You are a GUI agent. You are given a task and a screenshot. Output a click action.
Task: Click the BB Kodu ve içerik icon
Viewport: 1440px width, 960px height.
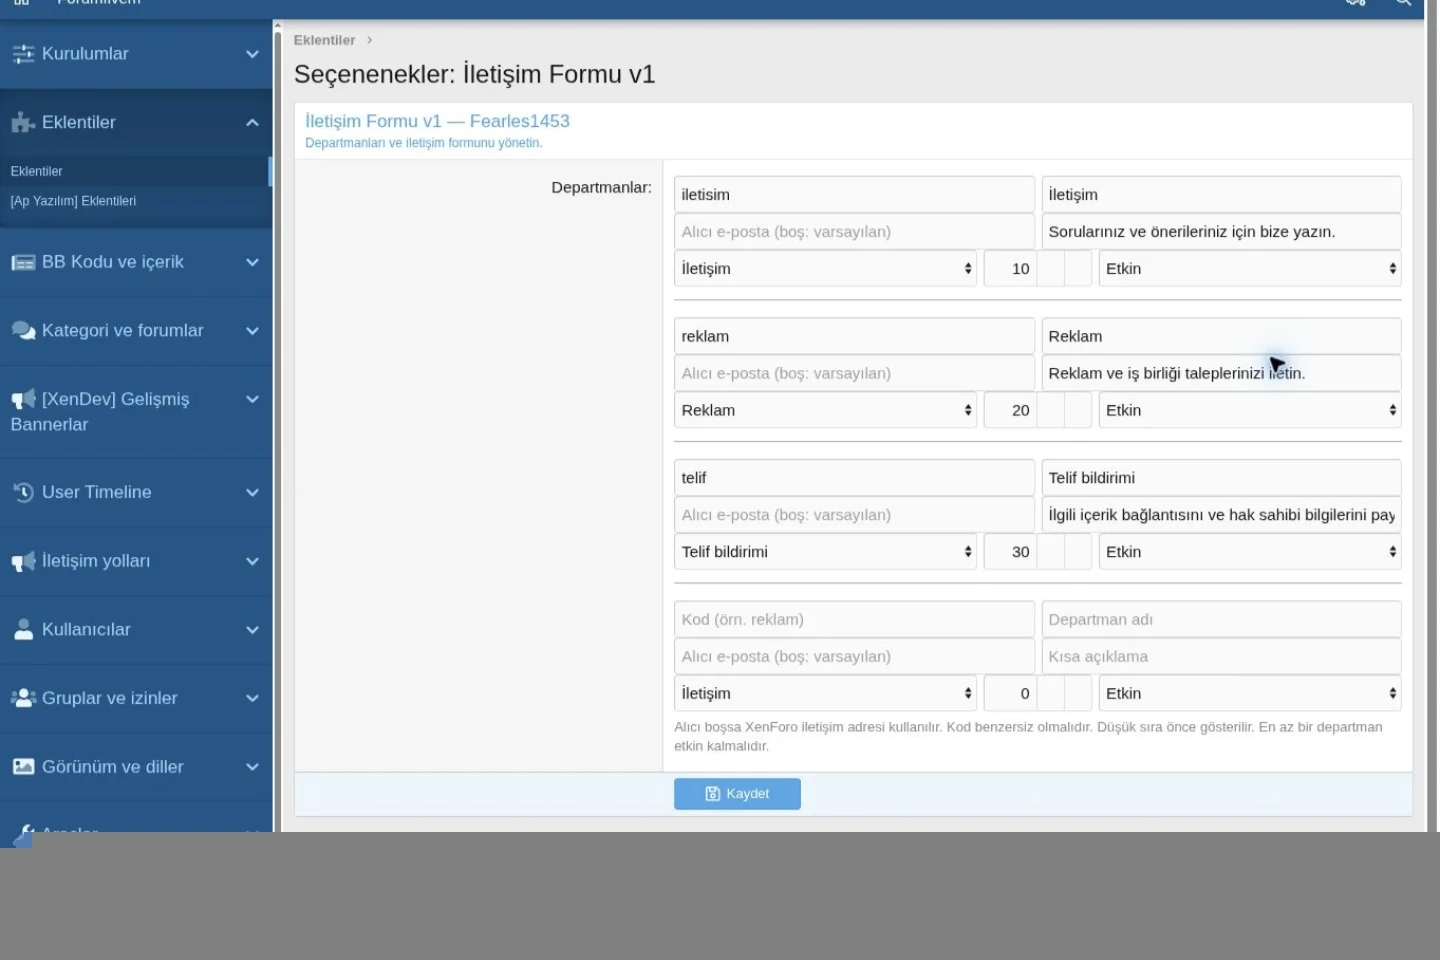[x=23, y=262]
